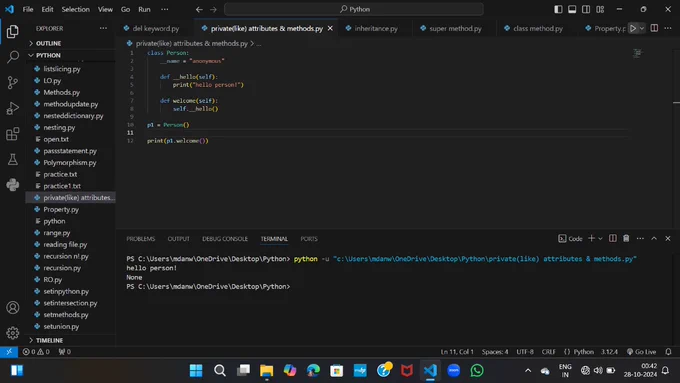Add a new terminal with plus button
Image resolution: width=680 pixels, height=383 pixels.
(x=592, y=238)
